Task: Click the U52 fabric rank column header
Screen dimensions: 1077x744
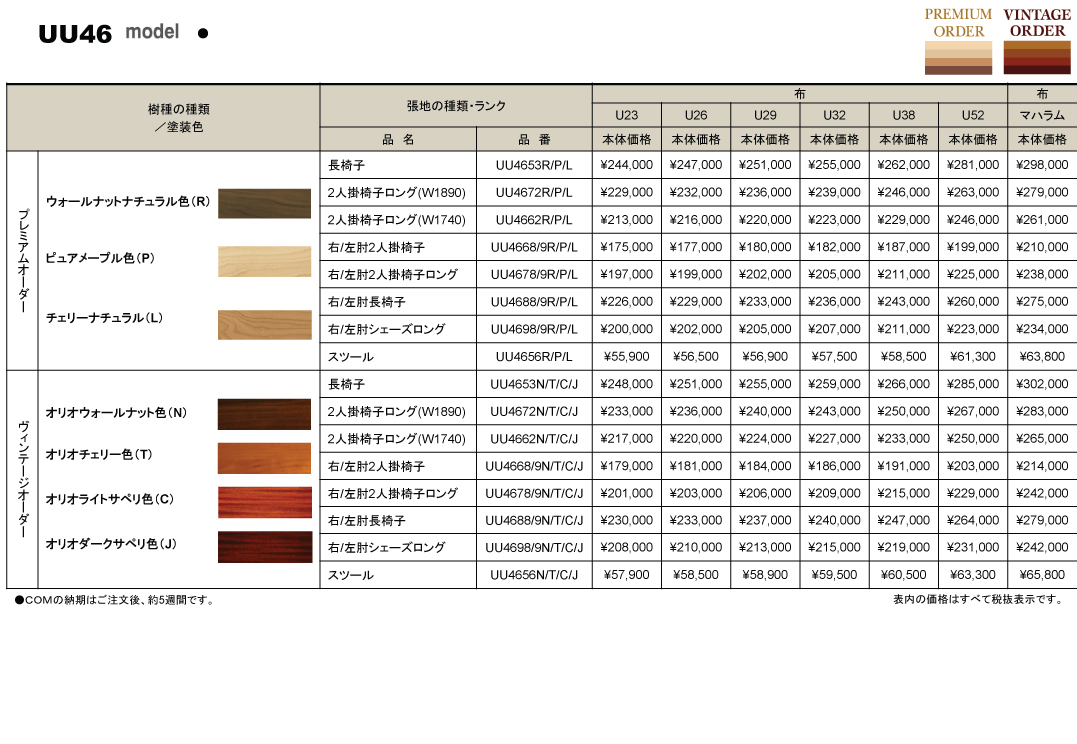Action: (x=972, y=115)
